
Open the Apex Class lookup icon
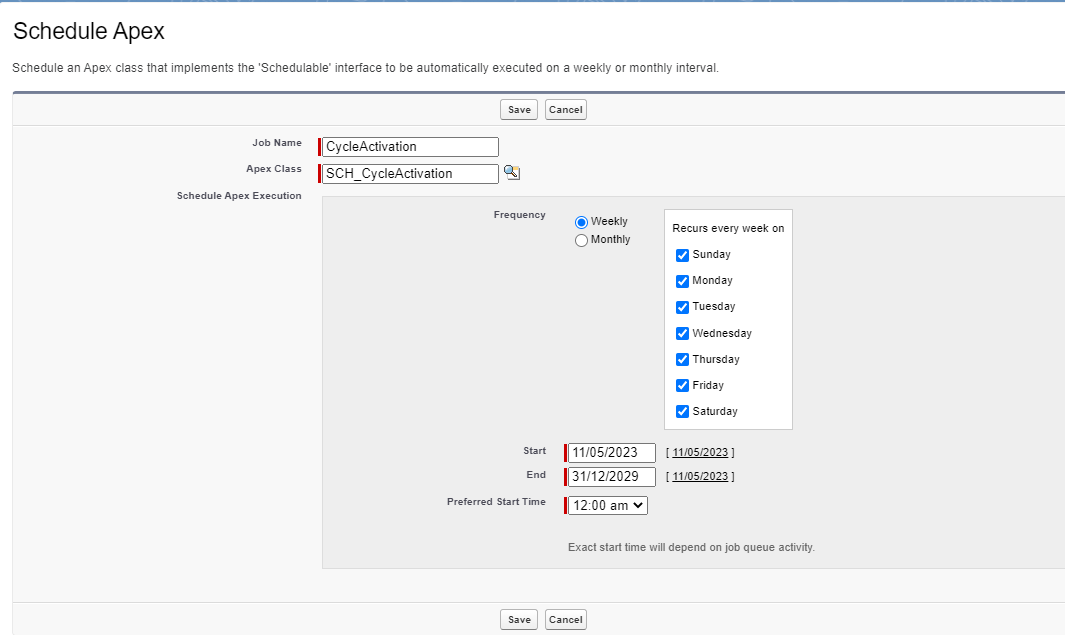point(511,172)
